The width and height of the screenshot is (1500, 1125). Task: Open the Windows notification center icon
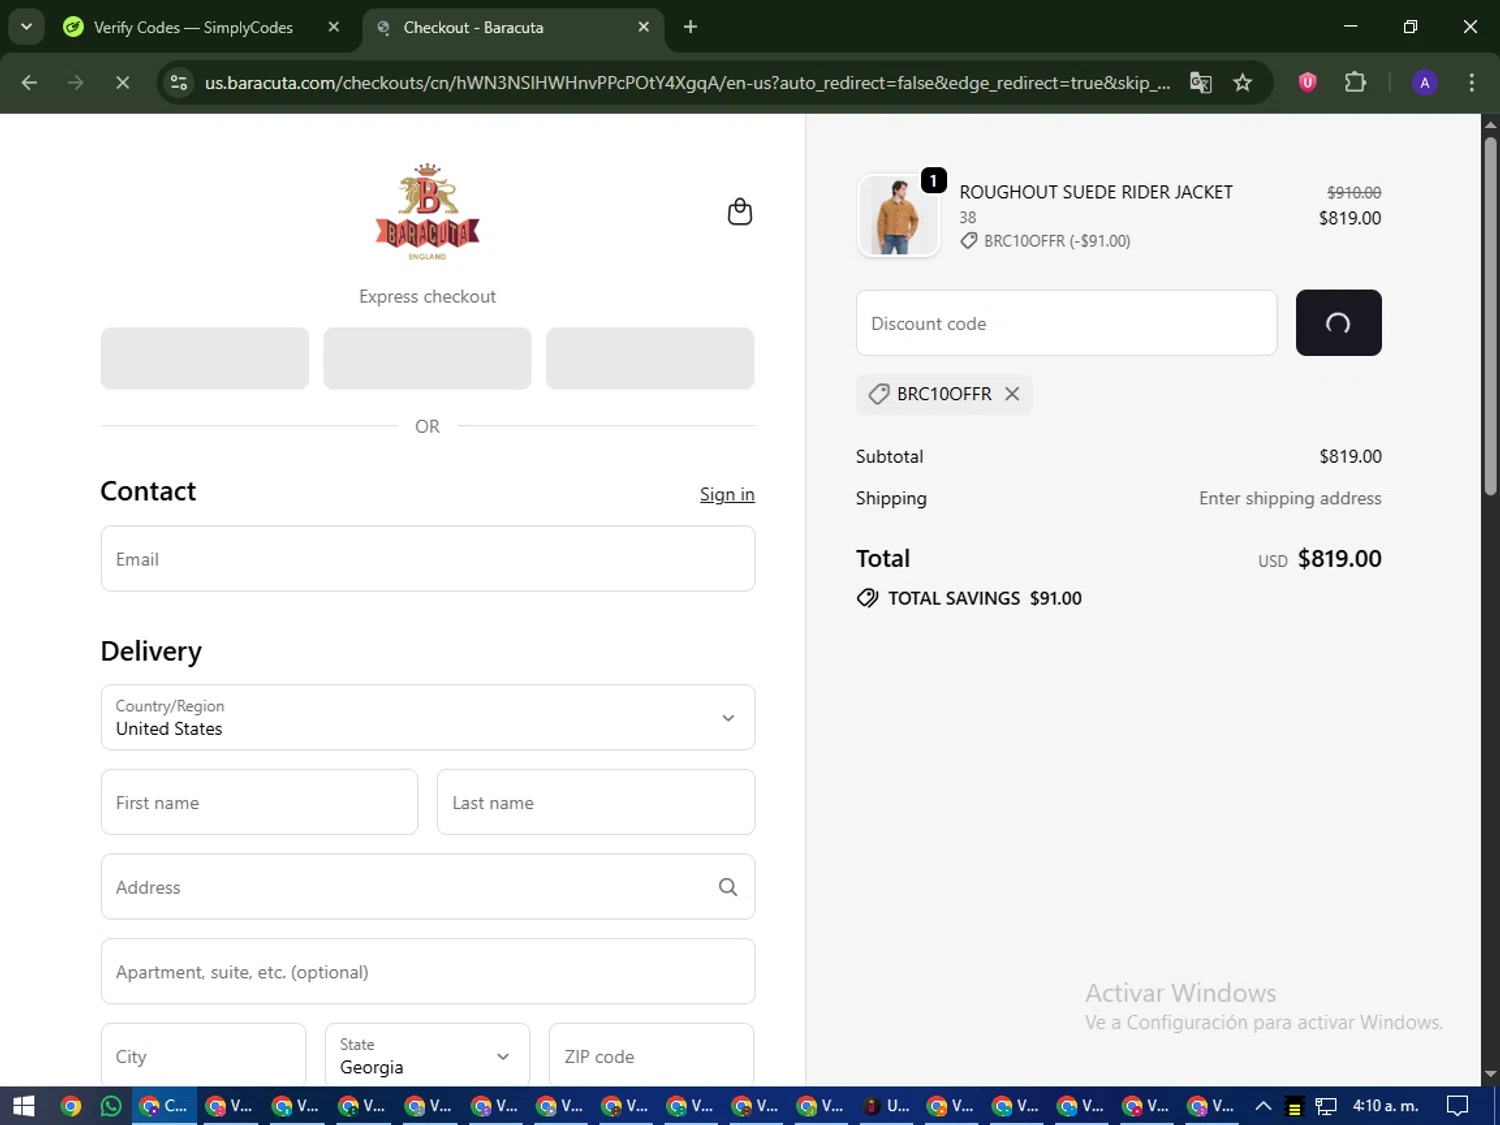tap(1458, 1106)
